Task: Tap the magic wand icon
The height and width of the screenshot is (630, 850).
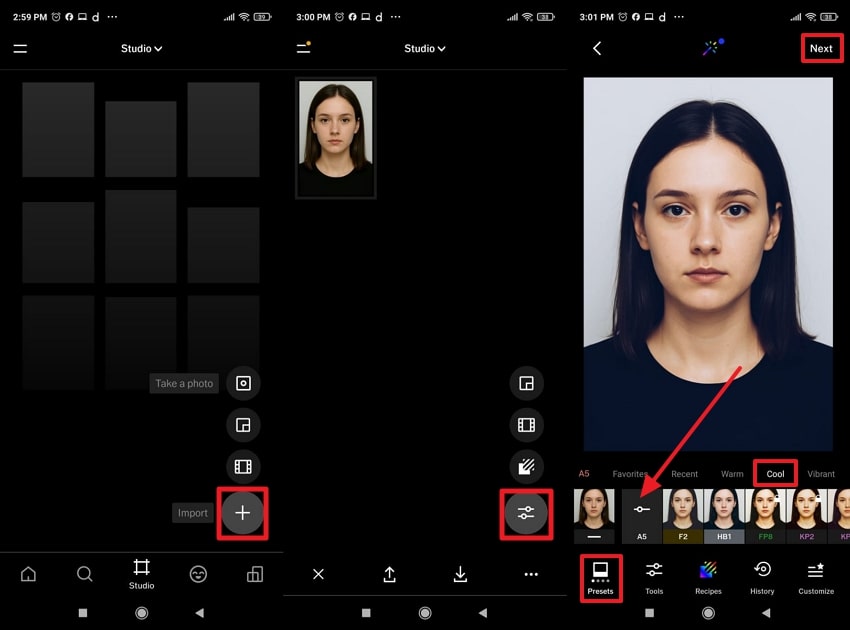Action: tap(712, 47)
